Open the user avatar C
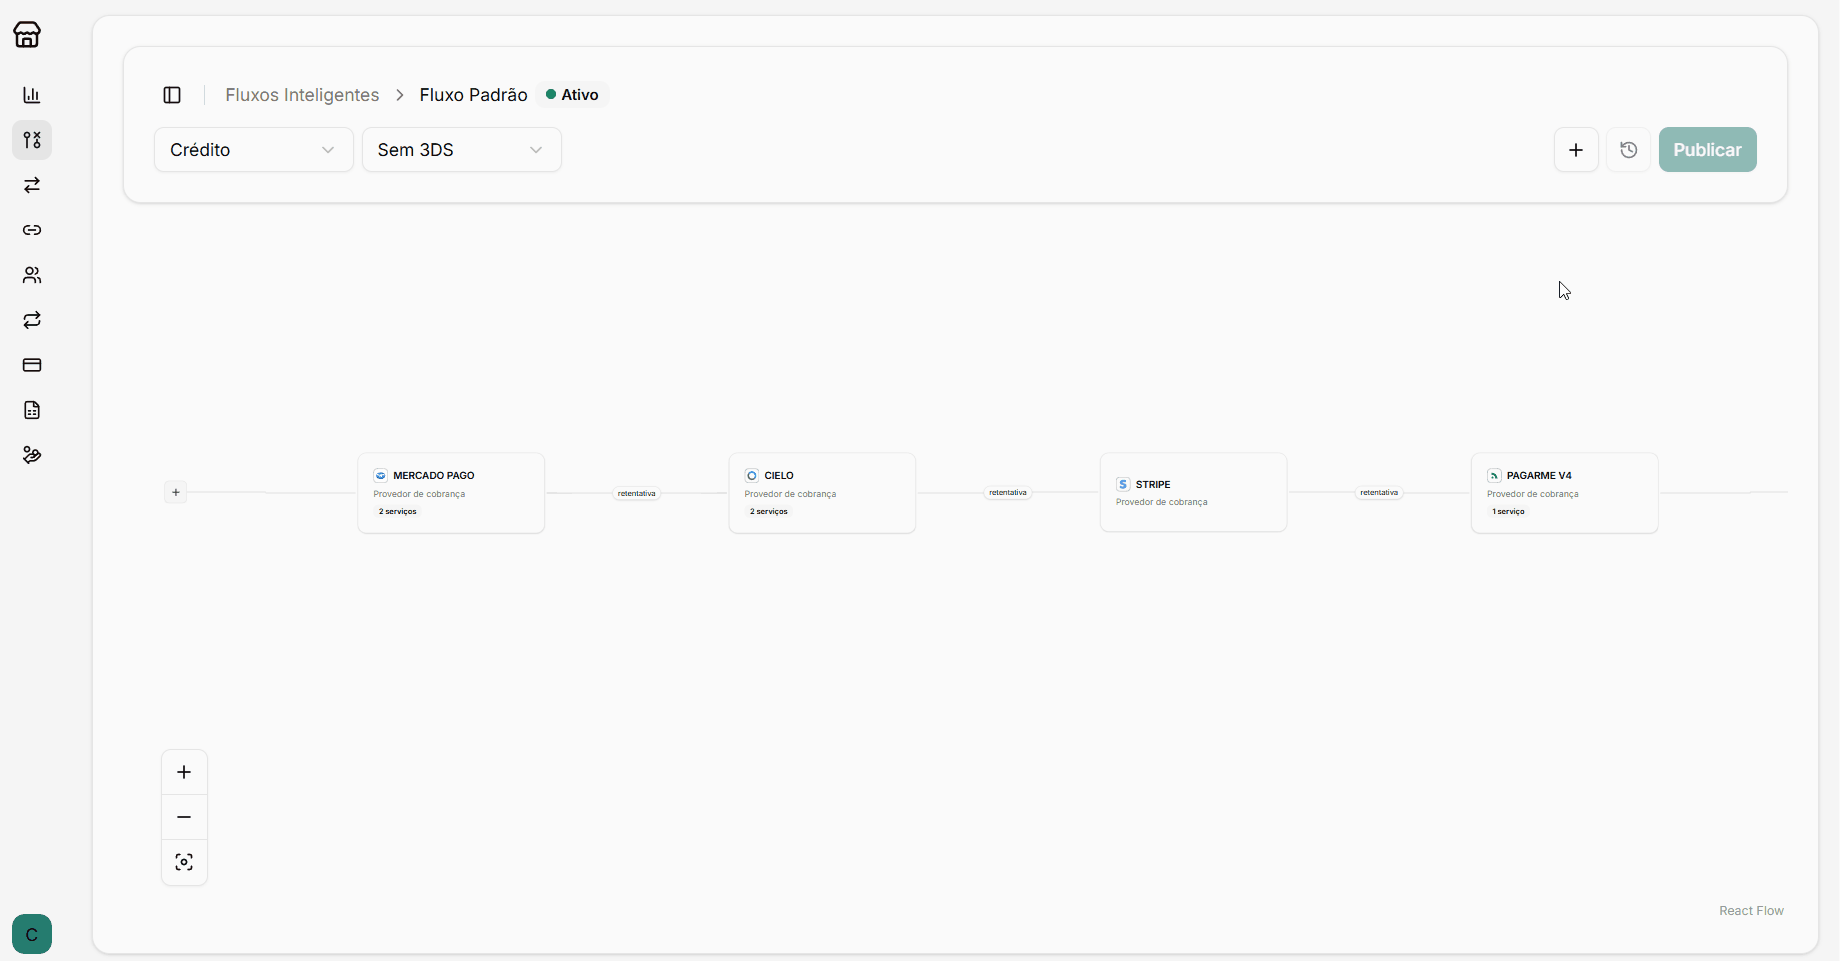1840x961 pixels. click(x=32, y=934)
